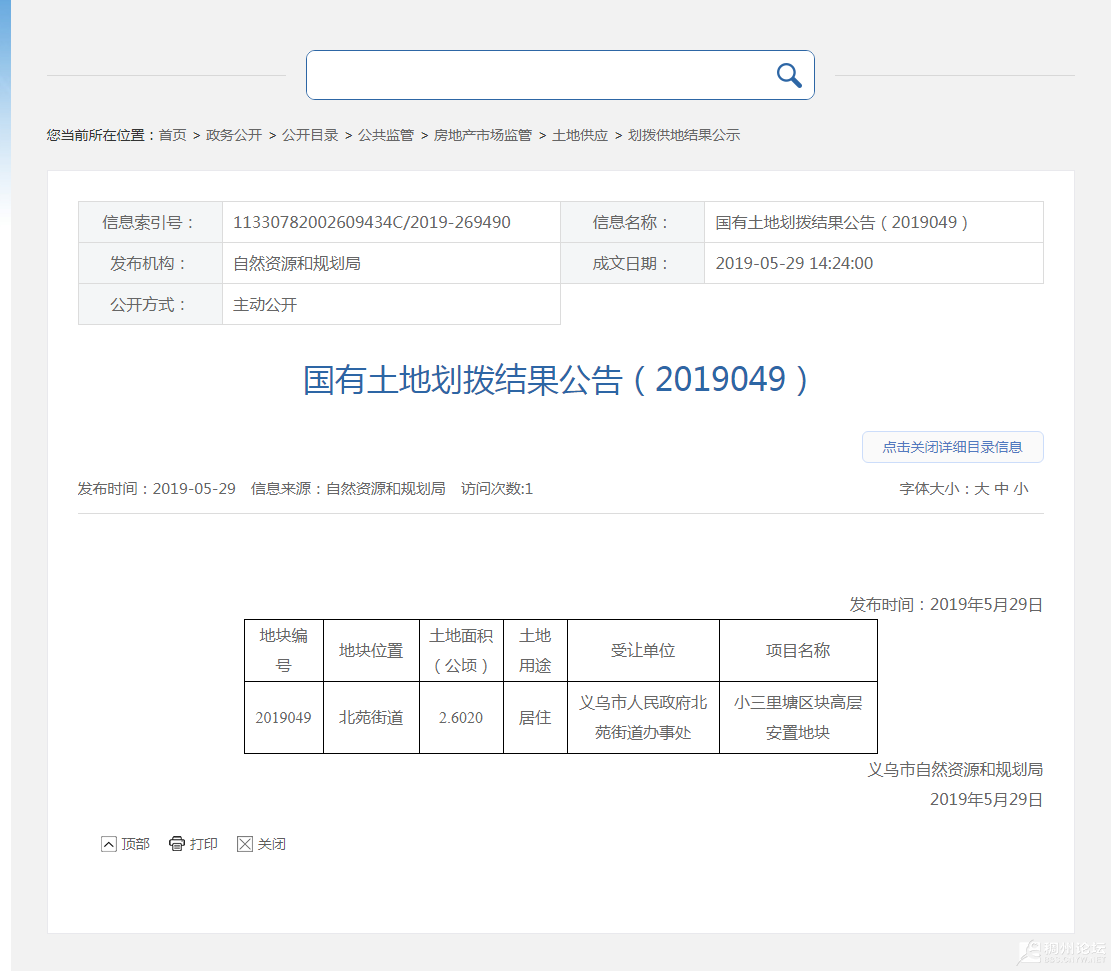Click the 地块位置 column header
The height and width of the screenshot is (971, 1111).
(371, 651)
